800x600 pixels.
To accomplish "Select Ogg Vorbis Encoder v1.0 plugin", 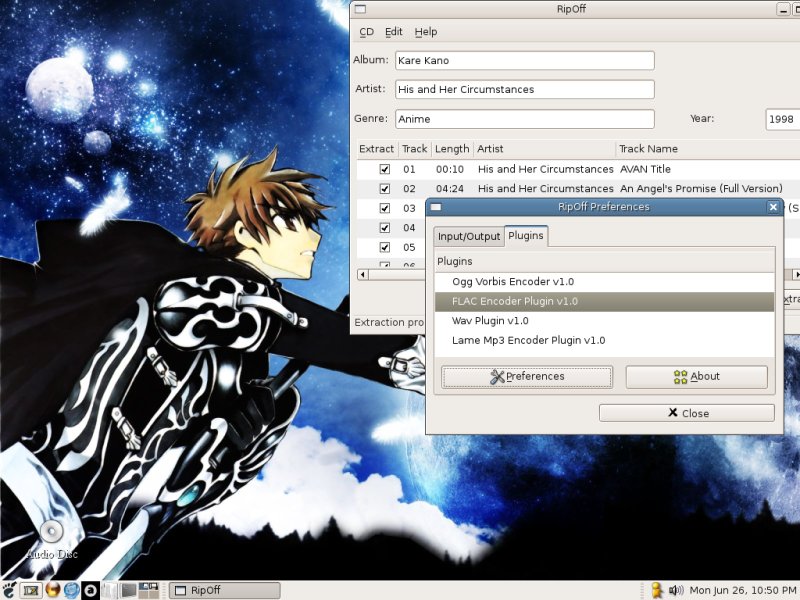I will click(513, 282).
